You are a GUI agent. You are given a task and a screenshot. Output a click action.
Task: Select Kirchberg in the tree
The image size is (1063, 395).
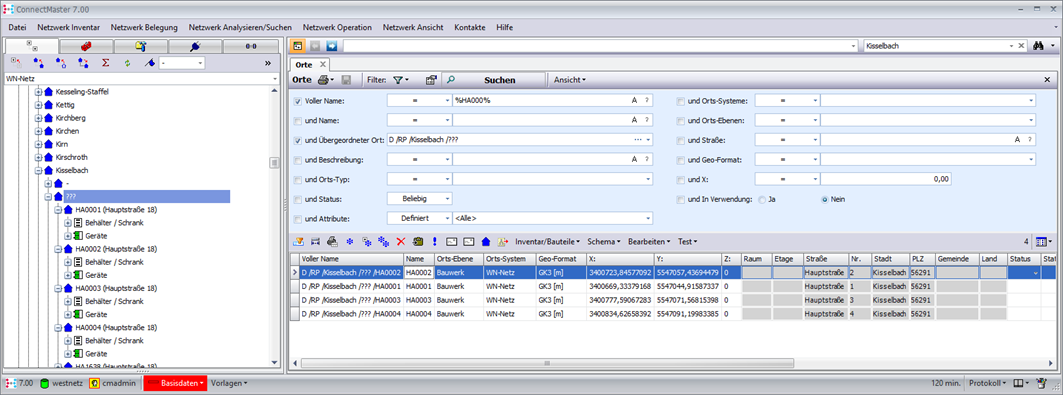pyautogui.click(x=71, y=118)
